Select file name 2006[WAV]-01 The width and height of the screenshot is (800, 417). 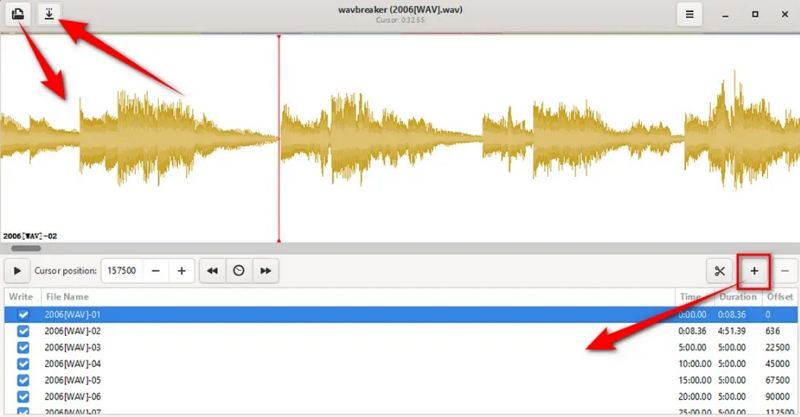(72, 314)
